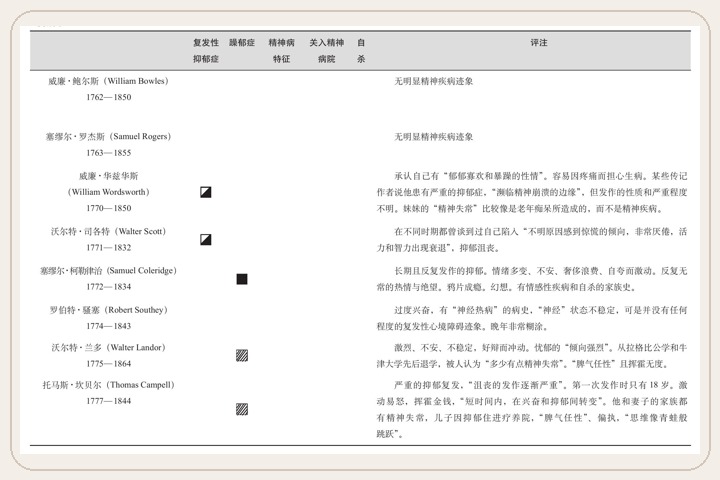Select the column header 精神病特征
The image size is (720, 480).
[281, 51]
